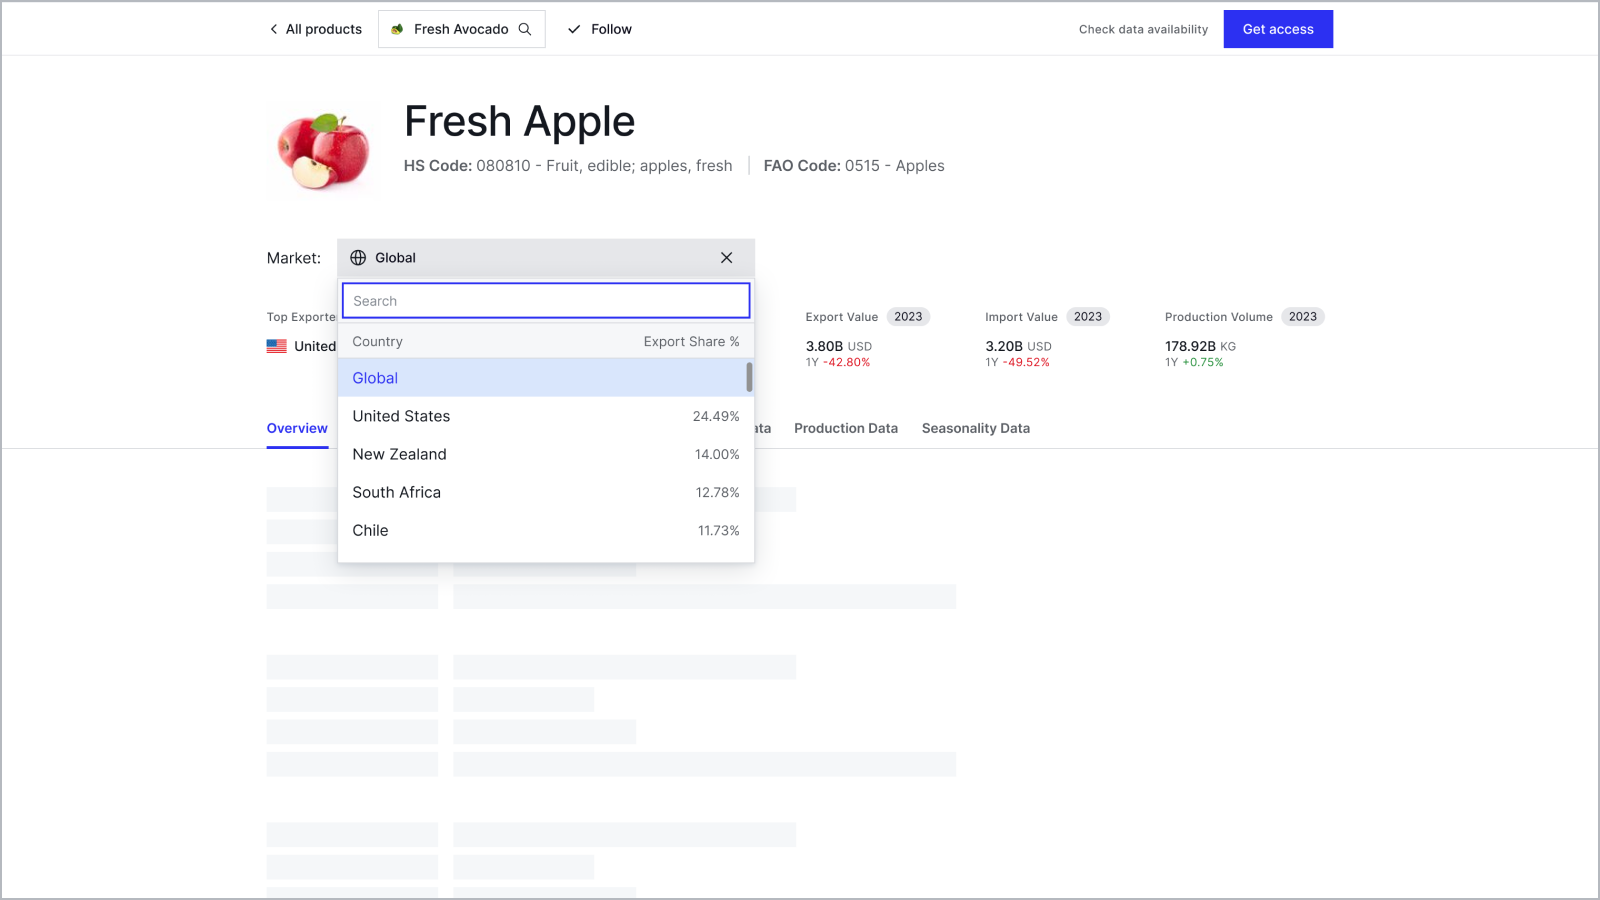The width and height of the screenshot is (1600, 900).
Task: Click the dropdown list scrollbar handle
Action: click(x=749, y=377)
